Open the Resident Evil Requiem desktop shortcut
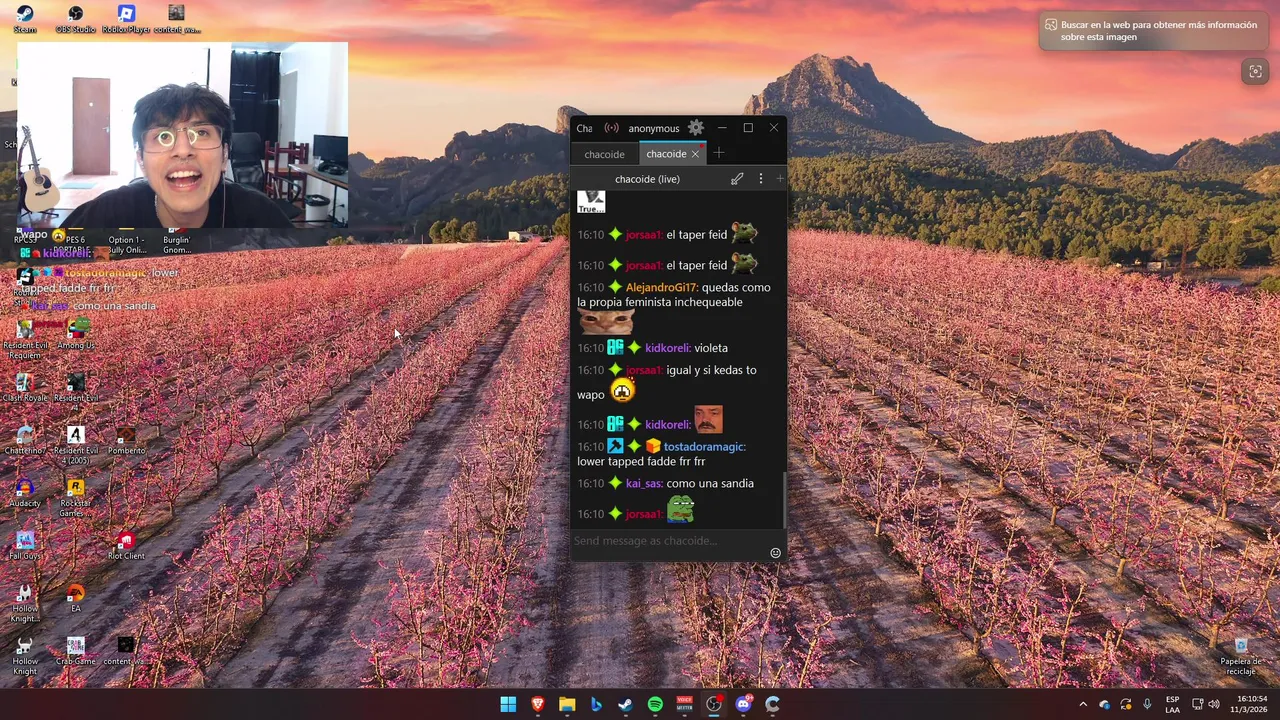Image resolution: width=1280 pixels, height=720 pixels. [x=25, y=338]
